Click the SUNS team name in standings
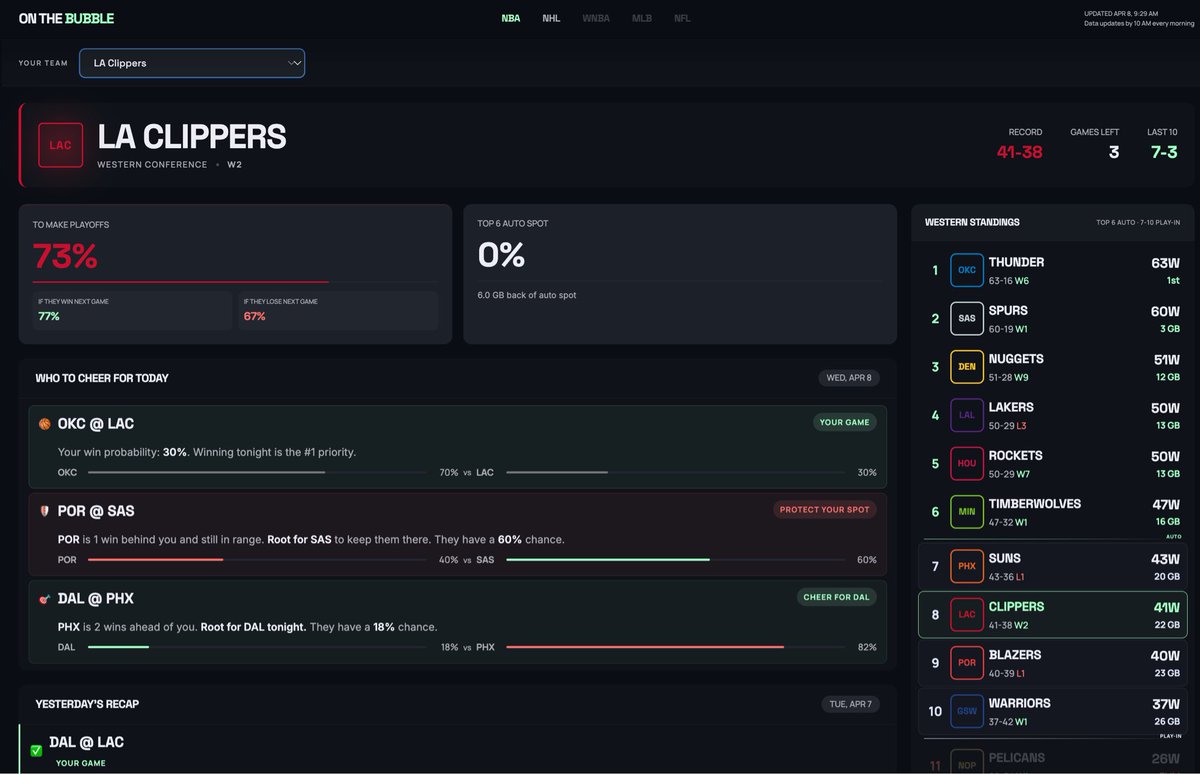This screenshot has height=774, width=1200. click(1005, 558)
